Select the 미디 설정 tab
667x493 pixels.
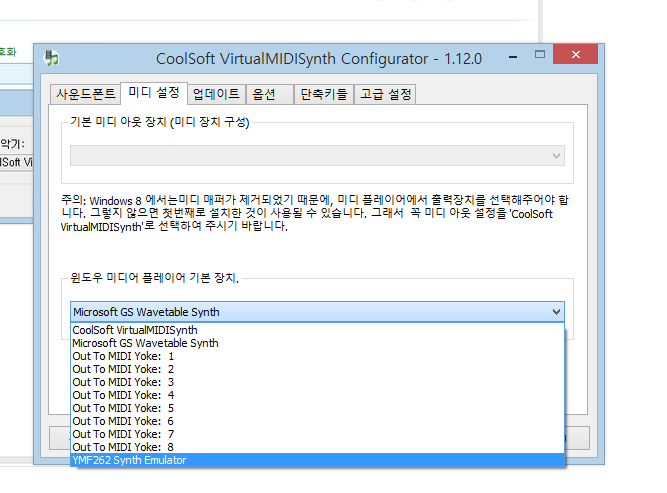coord(154,93)
